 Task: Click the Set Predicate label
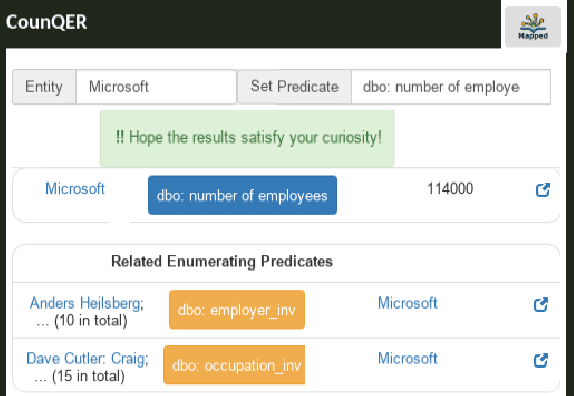[294, 87]
